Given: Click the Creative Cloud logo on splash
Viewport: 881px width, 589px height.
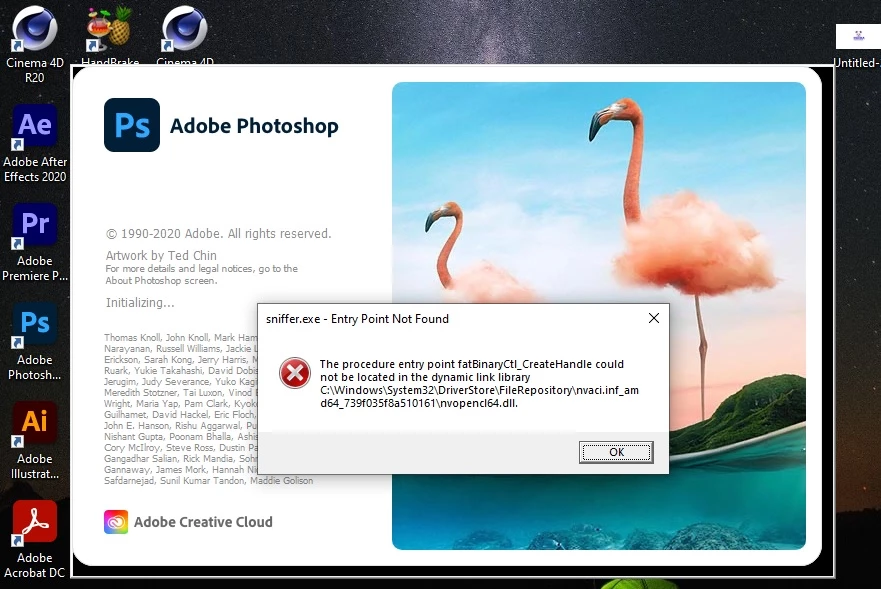Looking at the screenshot, I should coord(116,522).
